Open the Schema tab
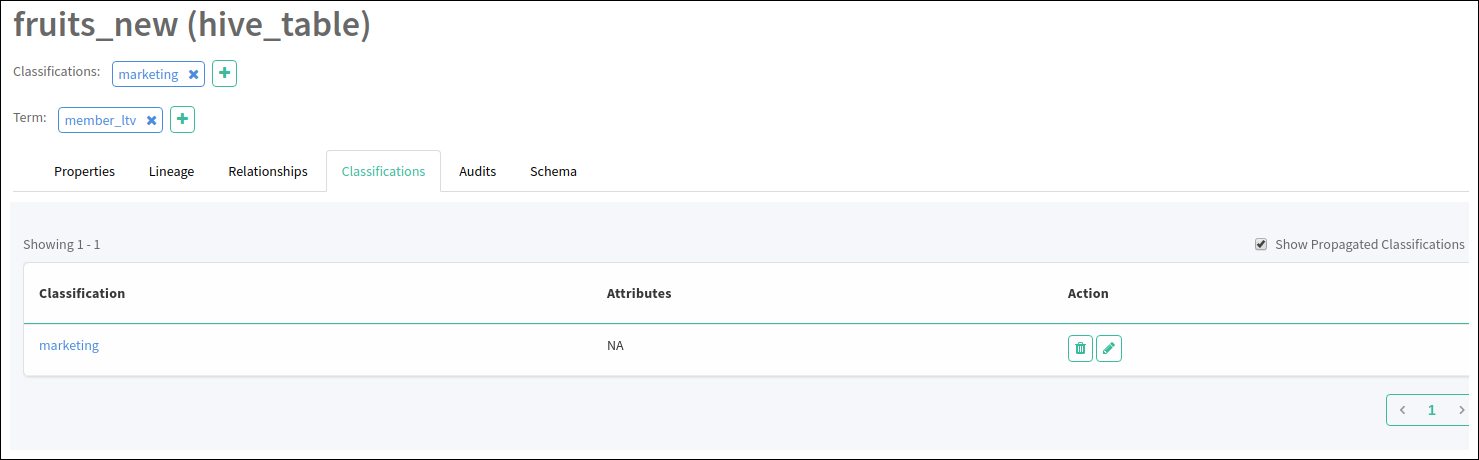This screenshot has height=460, width=1479. pyautogui.click(x=553, y=171)
